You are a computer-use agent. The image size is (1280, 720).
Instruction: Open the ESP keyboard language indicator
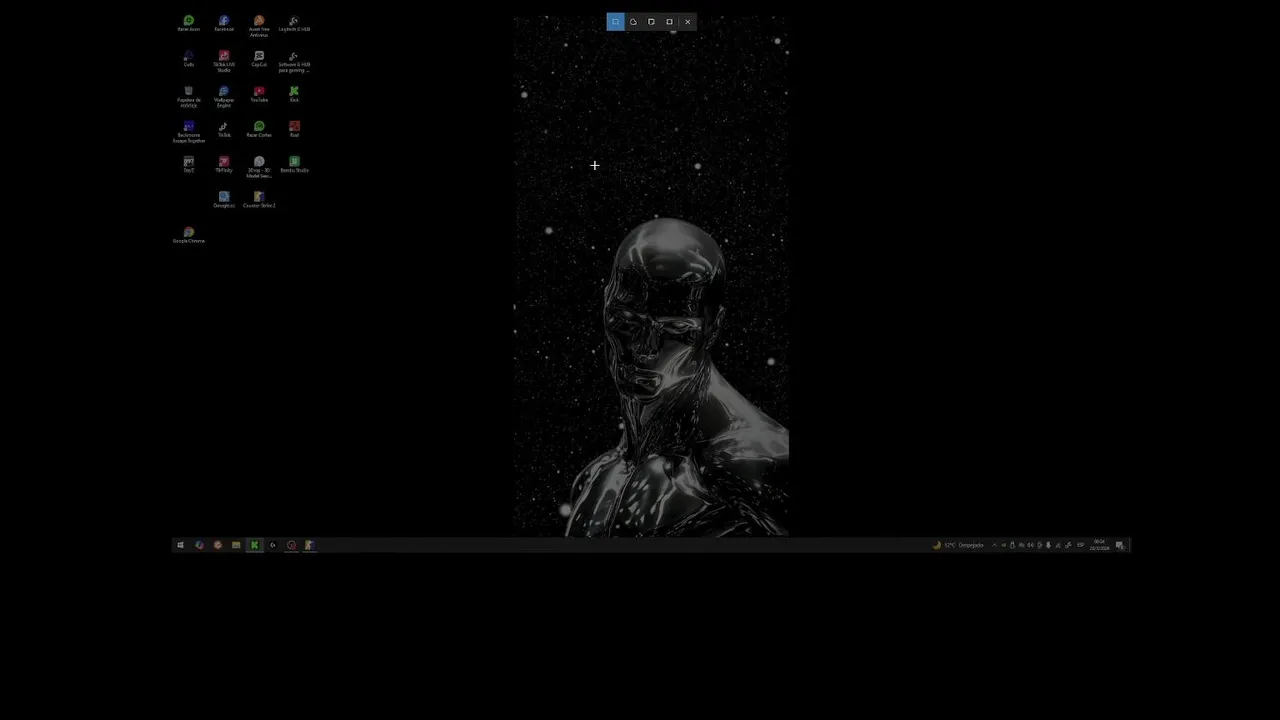(1081, 545)
